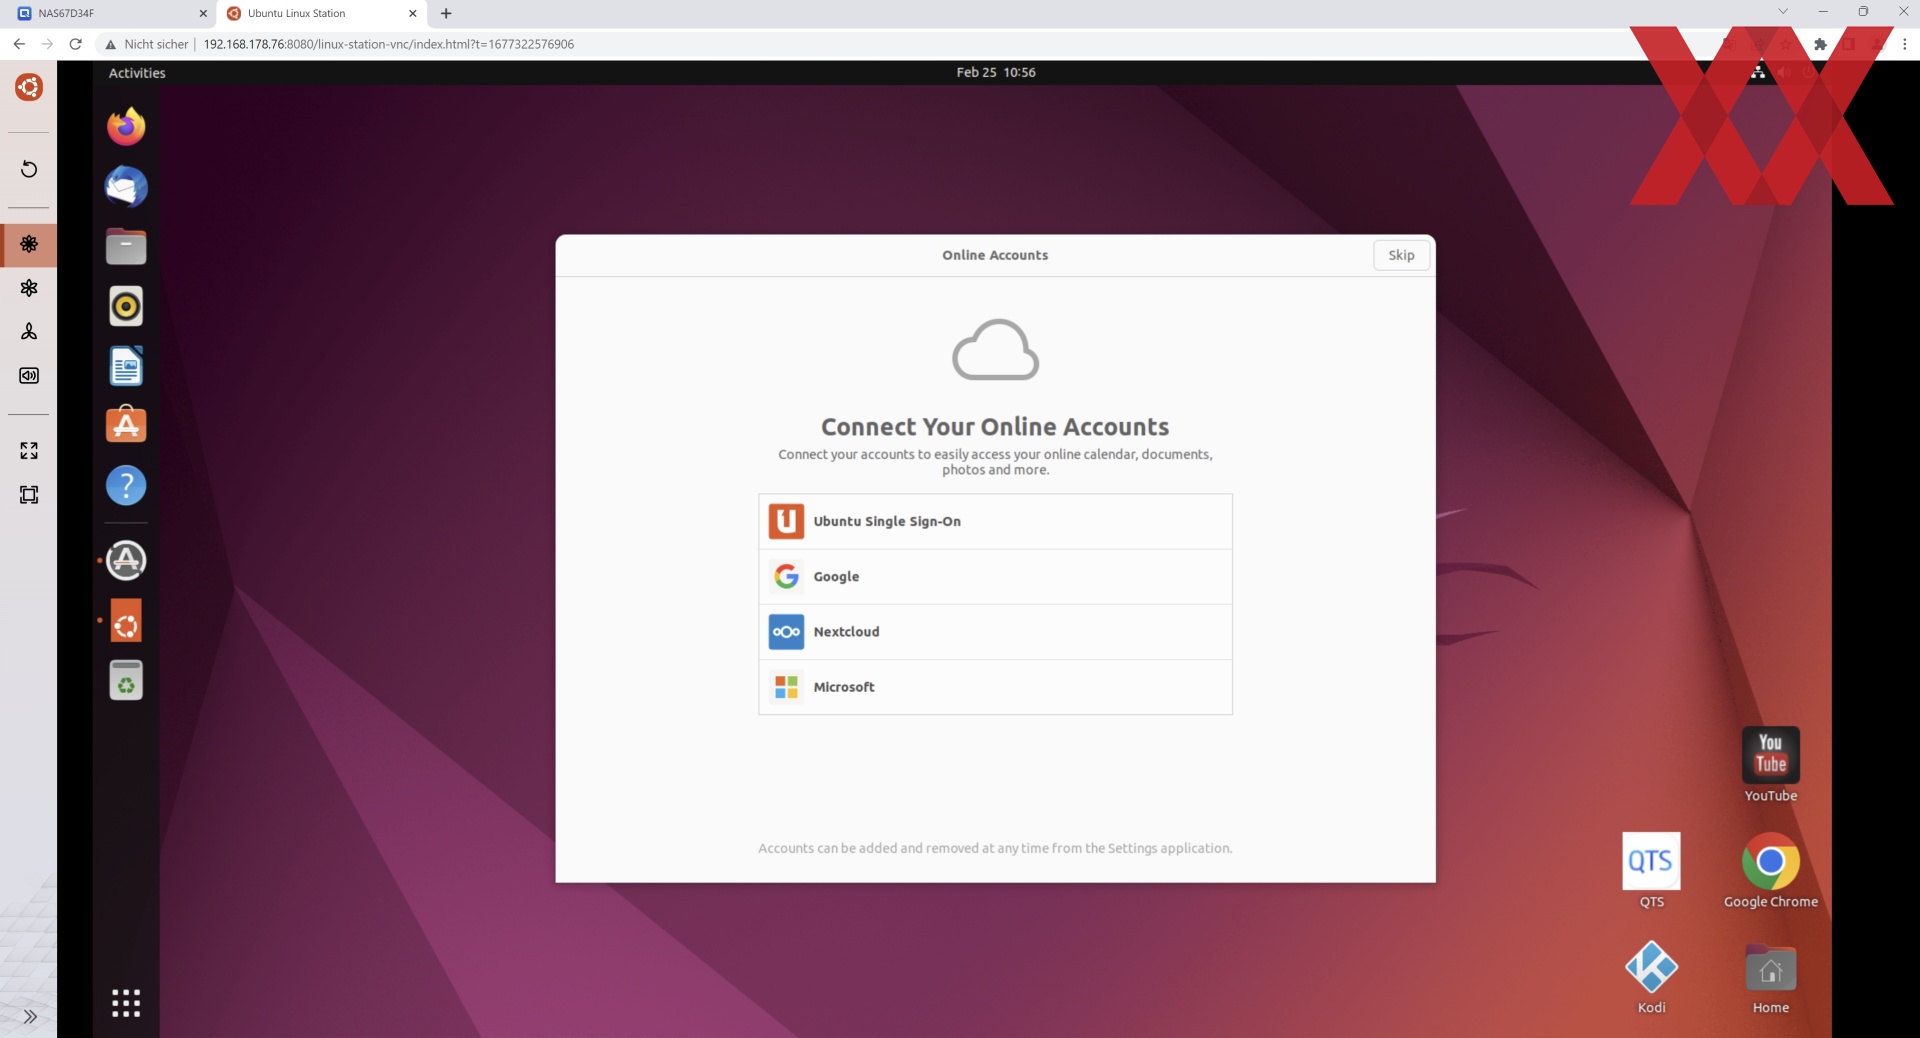Reload the current page
This screenshot has width=1920, height=1038.
[x=75, y=44]
